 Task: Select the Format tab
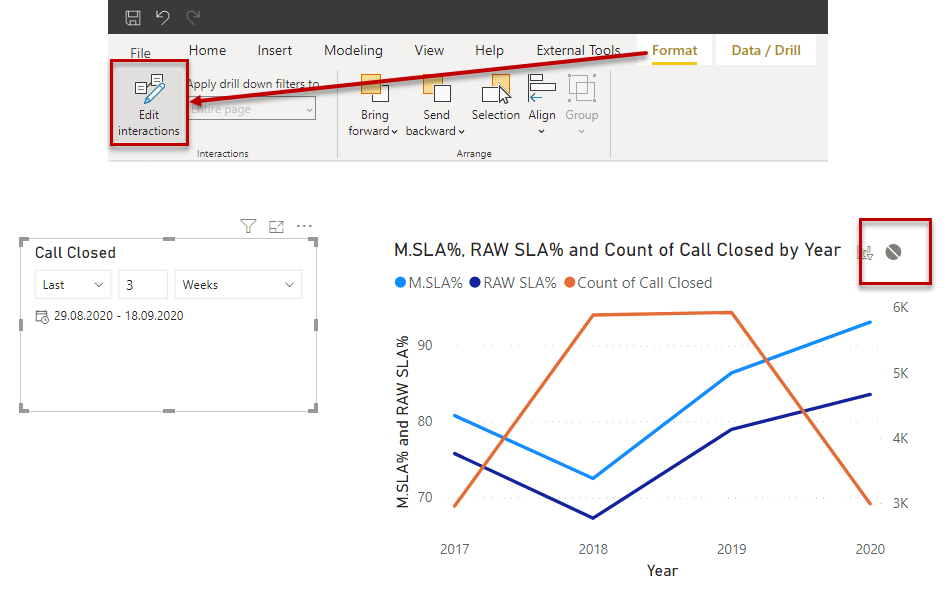[x=674, y=50]
